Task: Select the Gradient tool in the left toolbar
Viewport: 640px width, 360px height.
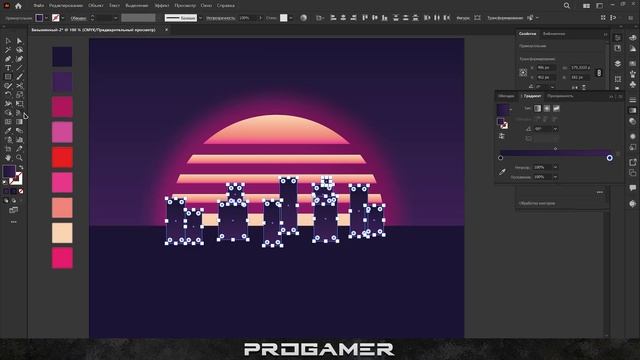Action: (x=19, y=122)
